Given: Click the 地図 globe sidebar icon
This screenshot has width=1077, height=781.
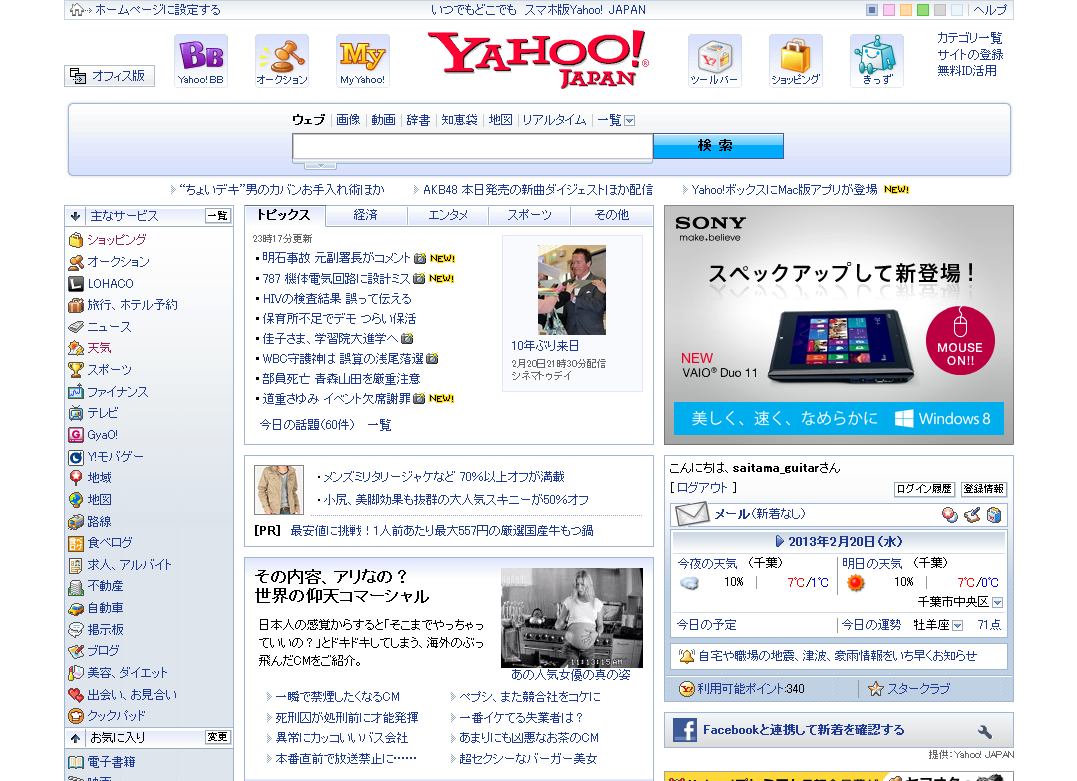Looking at the screenshot, I should [76, 500].
